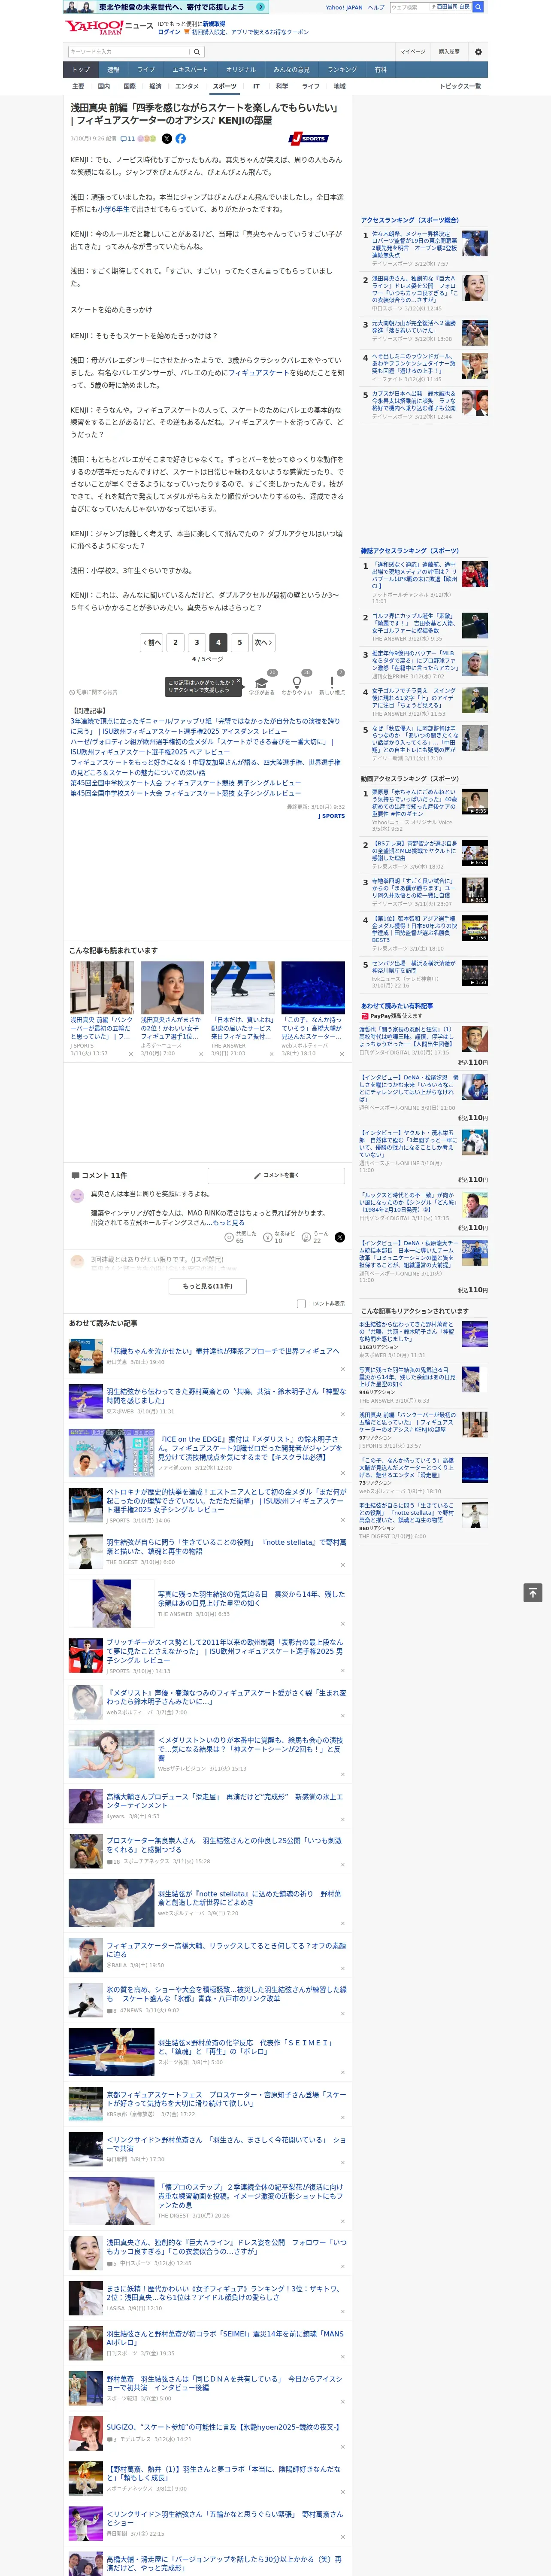Open the ライブ main tab
Viewport: 551px width, 2576px height.
click(x=146, y=70)
